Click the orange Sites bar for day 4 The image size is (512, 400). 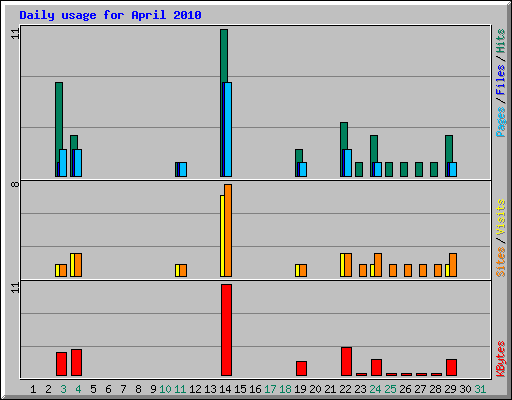tap(78, 265)
